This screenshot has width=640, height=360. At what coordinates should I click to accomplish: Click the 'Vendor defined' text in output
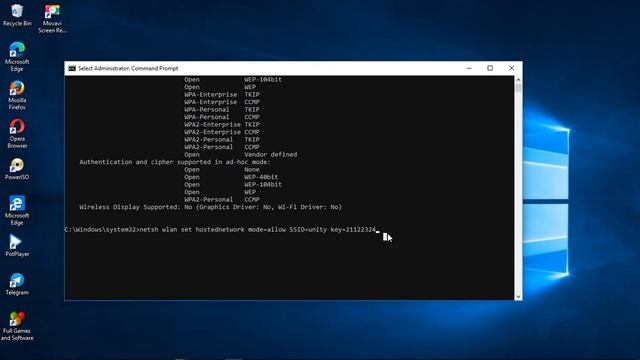[271, 155]
